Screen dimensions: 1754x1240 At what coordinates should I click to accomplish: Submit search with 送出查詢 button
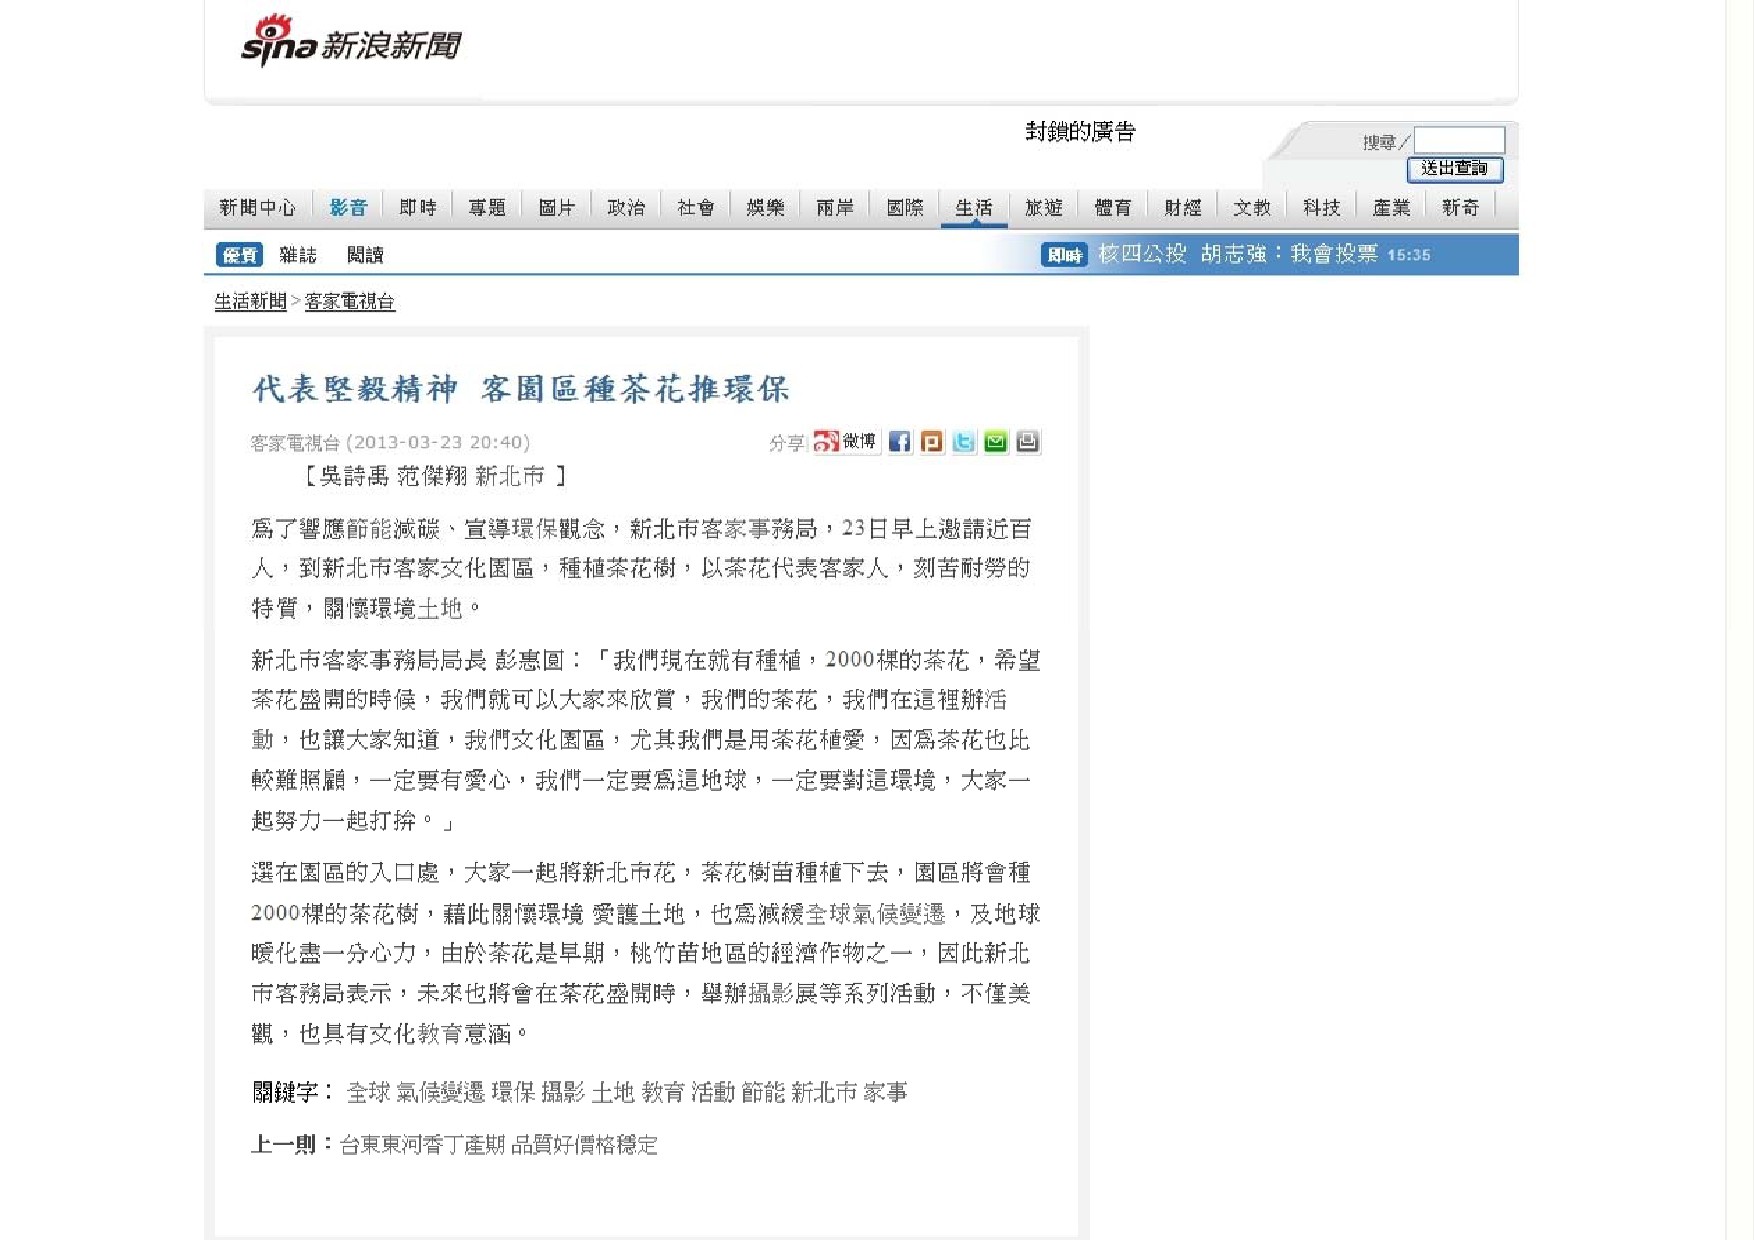point(1455,169)
